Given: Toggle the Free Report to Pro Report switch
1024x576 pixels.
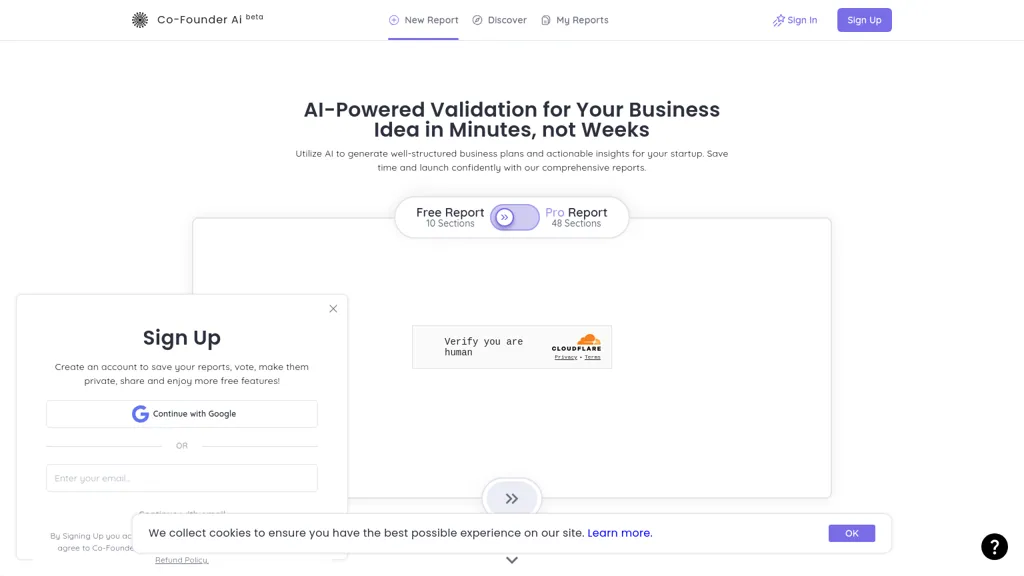Looking at the screenshot, I should coord(515,217).
